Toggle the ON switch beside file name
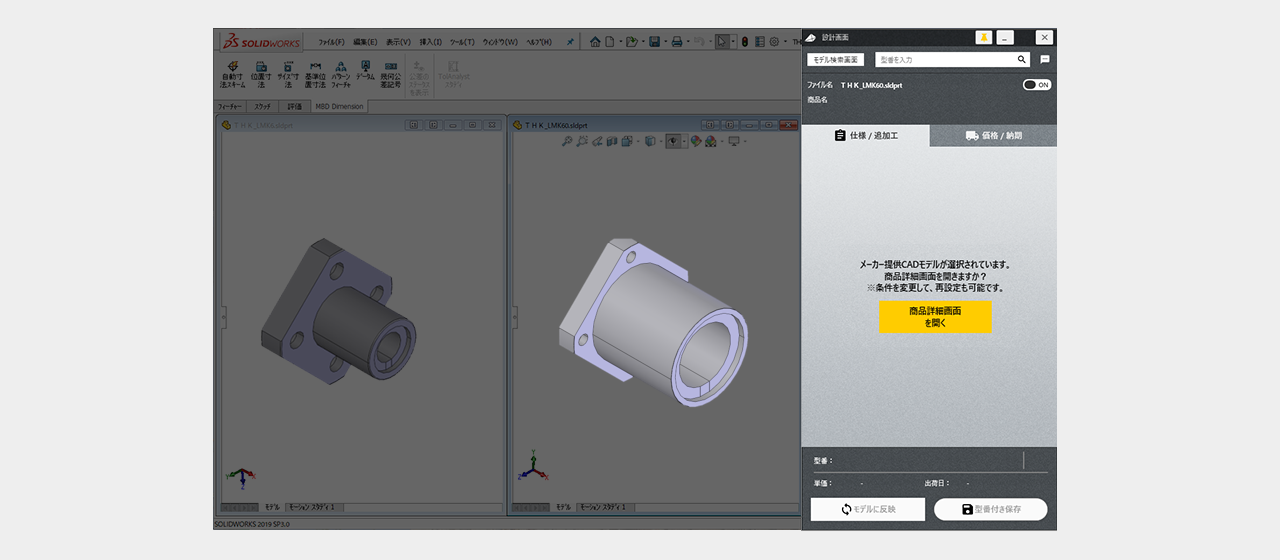1280x560 pixels. click(1037, 85)
